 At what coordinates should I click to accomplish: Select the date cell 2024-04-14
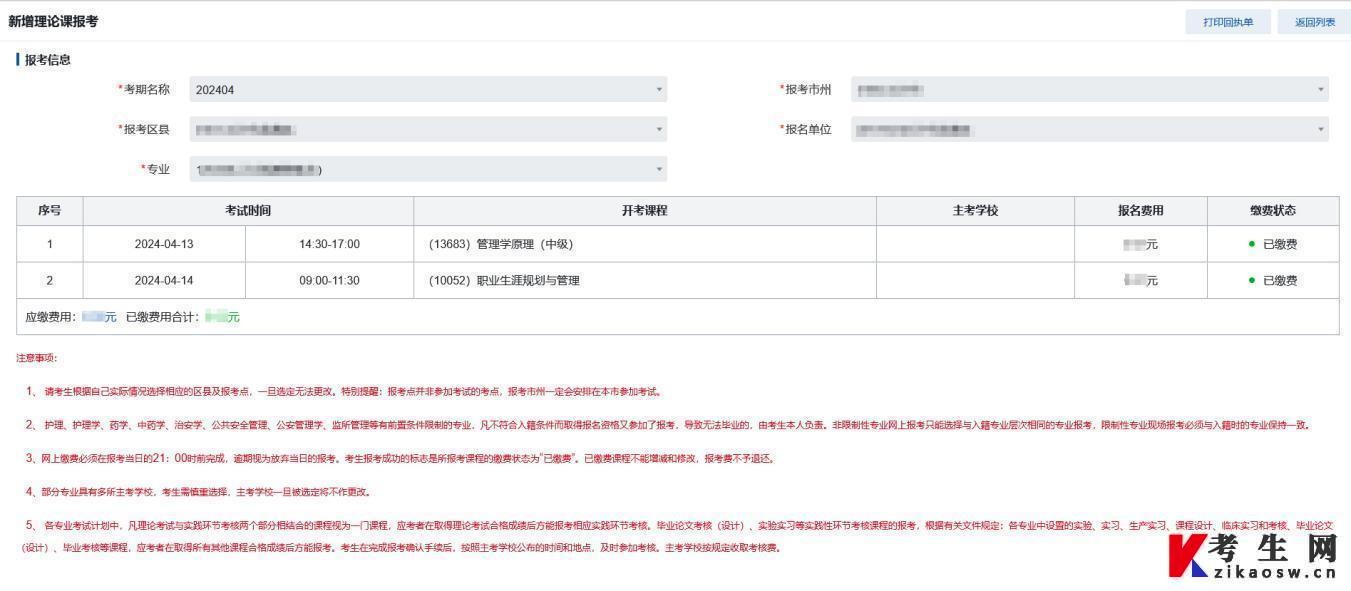coord(164,280)
